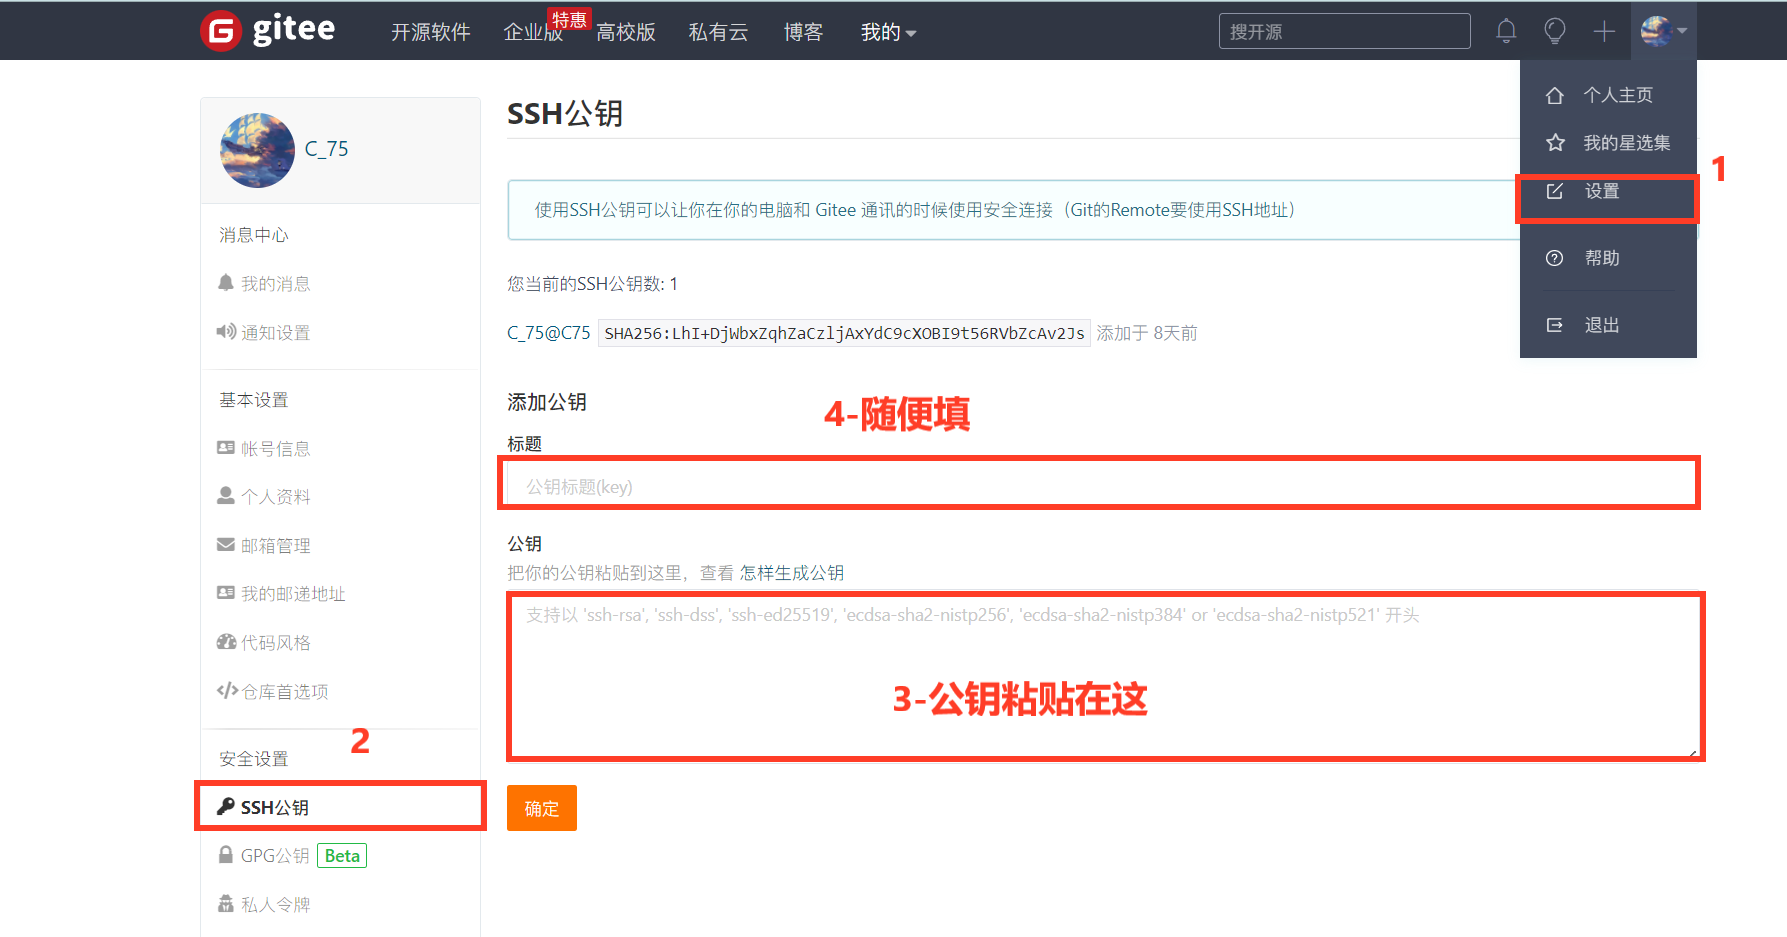Log out via the 退出 item

pos(1601,325)
